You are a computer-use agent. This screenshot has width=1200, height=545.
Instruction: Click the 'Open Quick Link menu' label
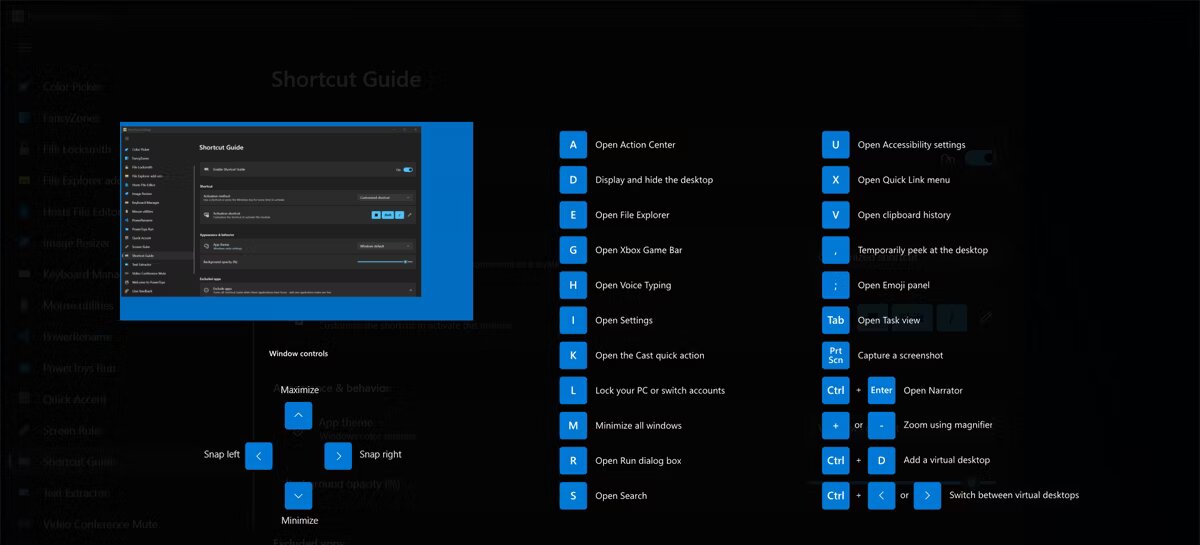[x=904, y=180]
